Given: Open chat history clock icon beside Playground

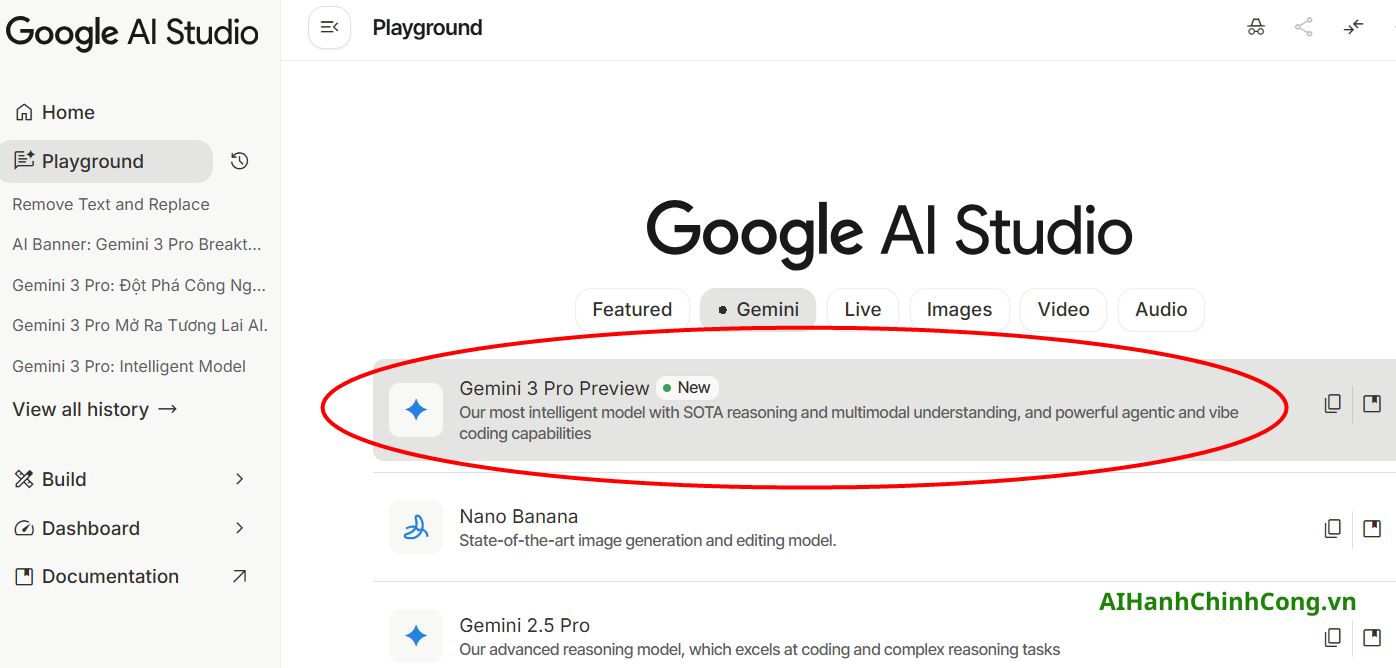Looking at the screenshot, I should tap(239, 161).
